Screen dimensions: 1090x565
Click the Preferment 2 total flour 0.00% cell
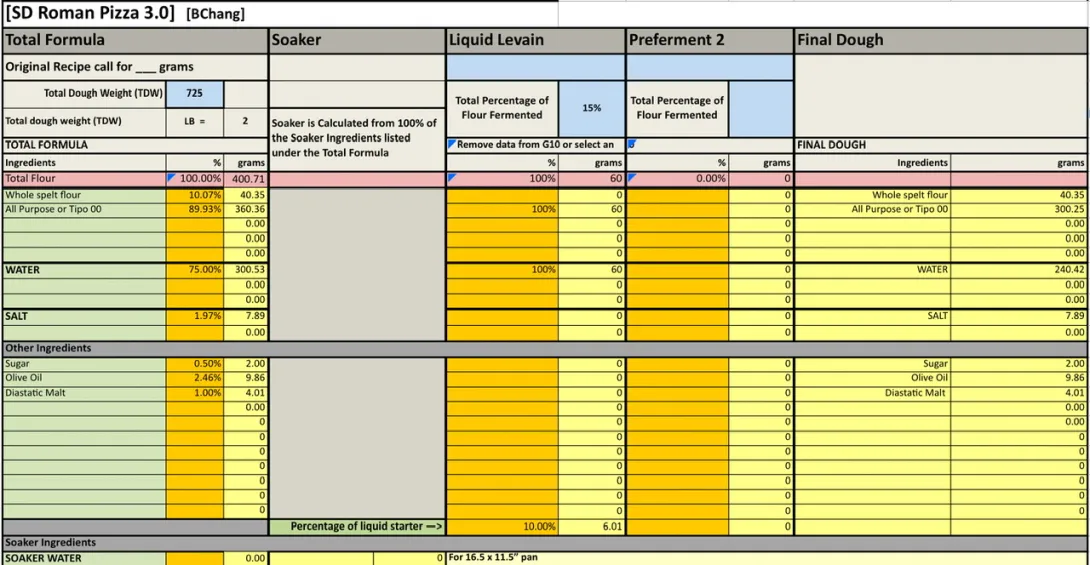click(677, 178)
